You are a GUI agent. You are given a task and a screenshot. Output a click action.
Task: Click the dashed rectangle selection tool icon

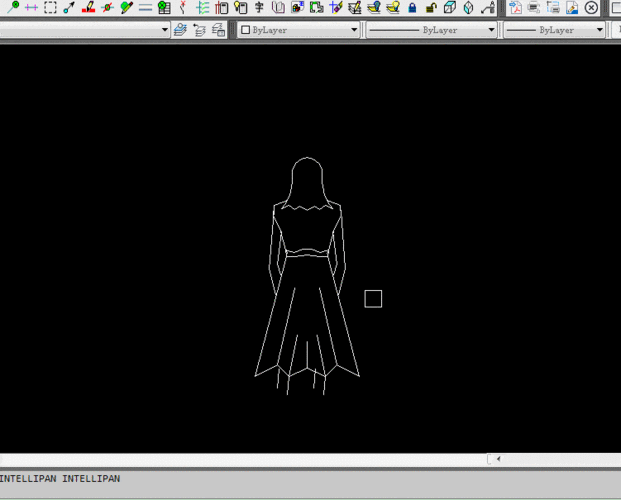click(x=50, y=8)
